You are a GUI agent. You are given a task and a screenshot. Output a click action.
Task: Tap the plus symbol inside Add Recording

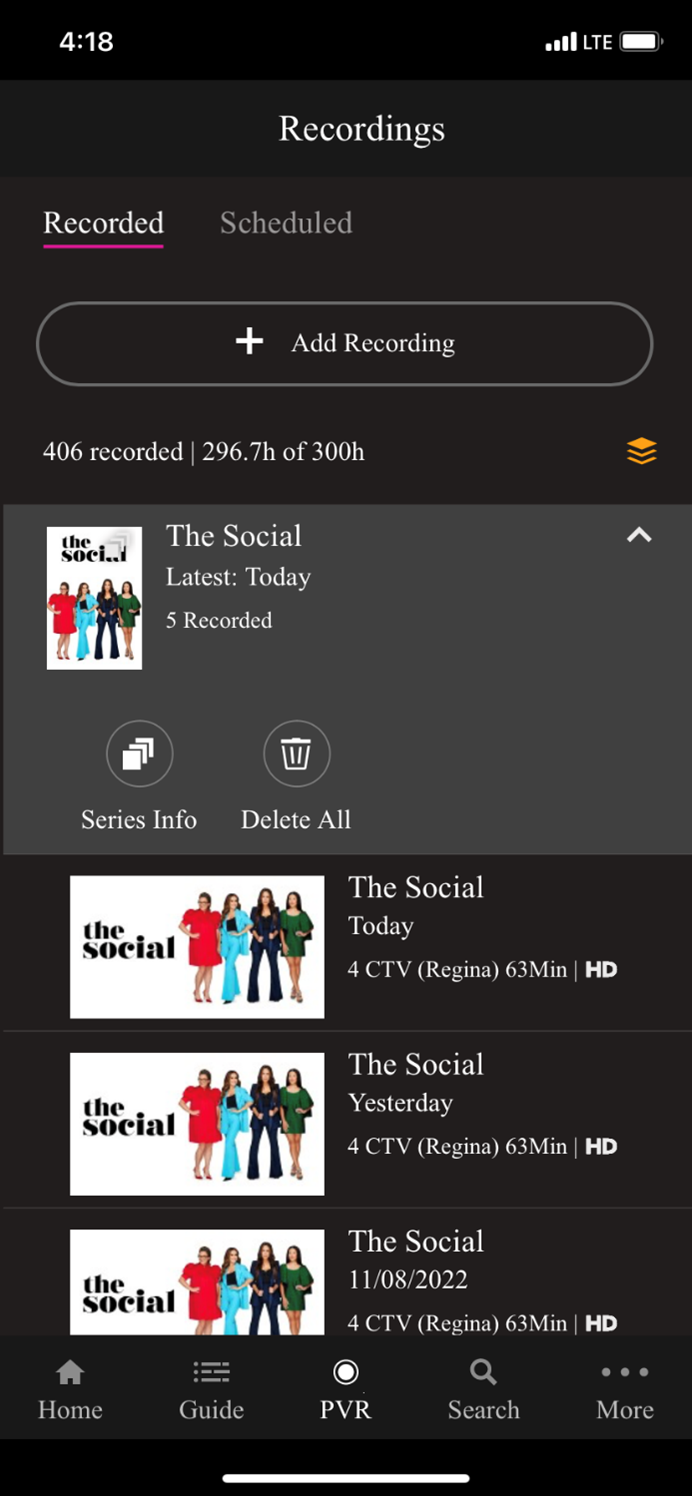pyautogui.click(x=249, y=342)
